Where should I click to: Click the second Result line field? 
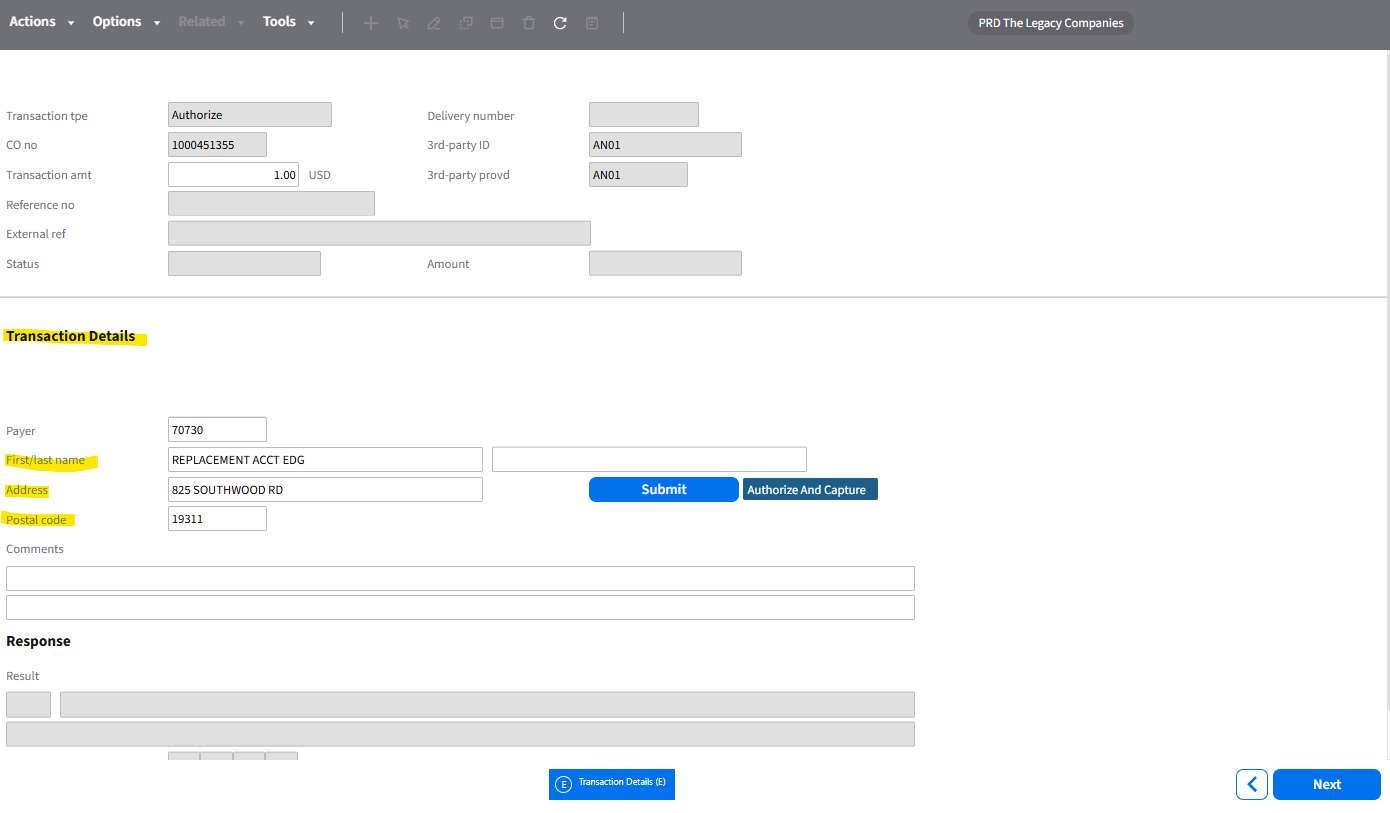460,734
